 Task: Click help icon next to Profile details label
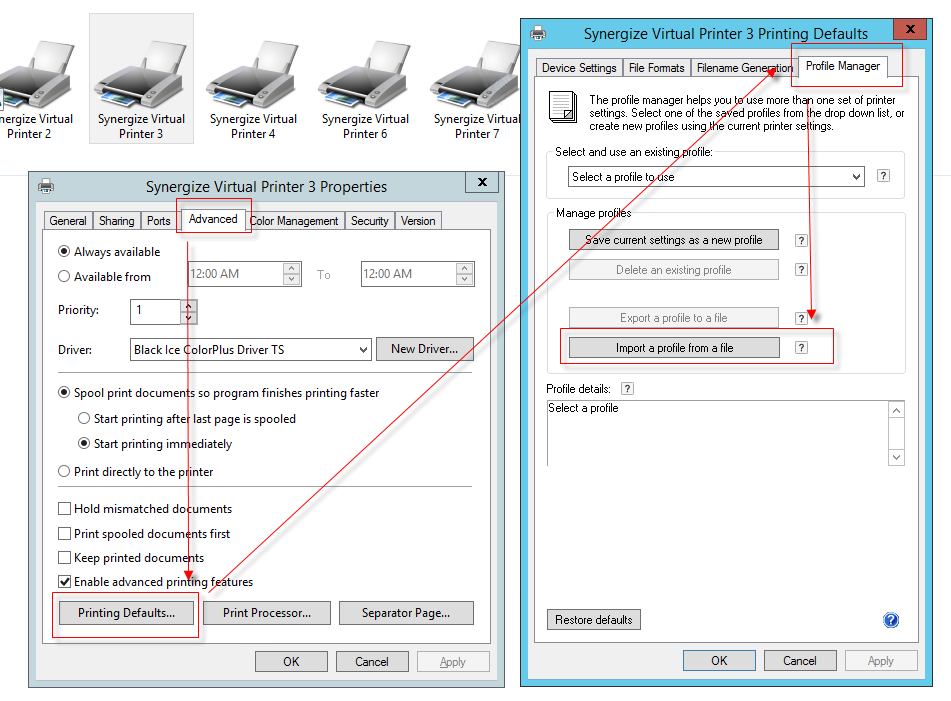tap(628, 389)
